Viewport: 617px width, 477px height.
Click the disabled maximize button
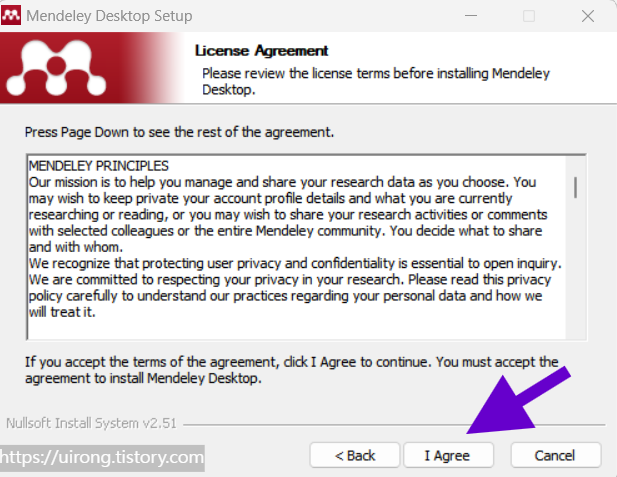click(529, 16)
